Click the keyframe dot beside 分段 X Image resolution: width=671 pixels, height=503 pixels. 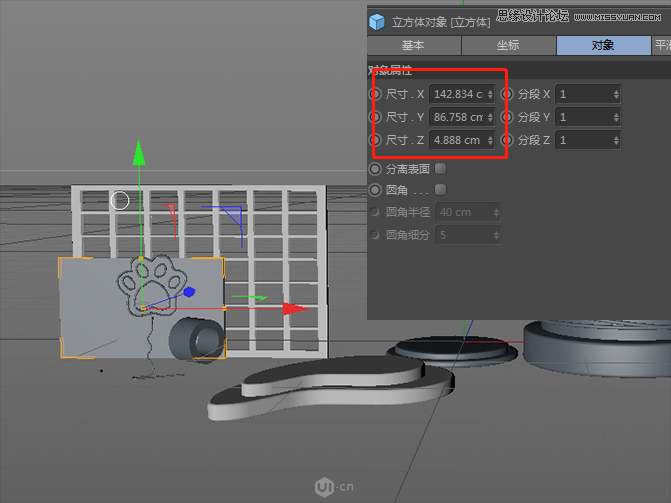point(507,94)
